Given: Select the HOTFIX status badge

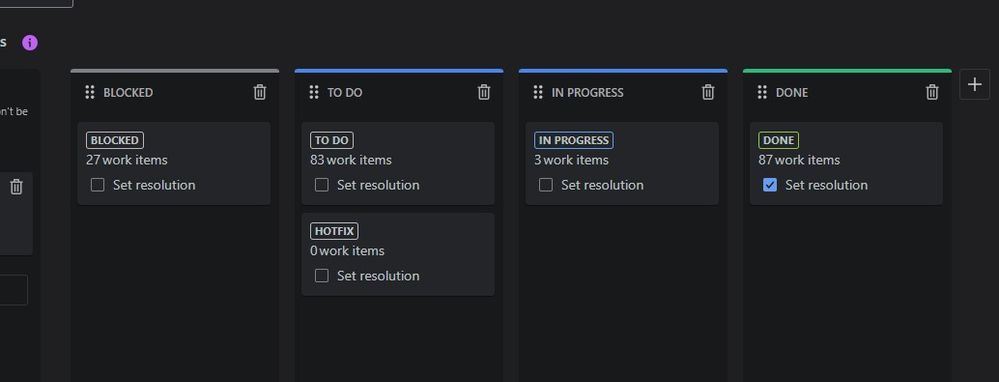Looking at the screenshot, I should [x=334, y=231].
